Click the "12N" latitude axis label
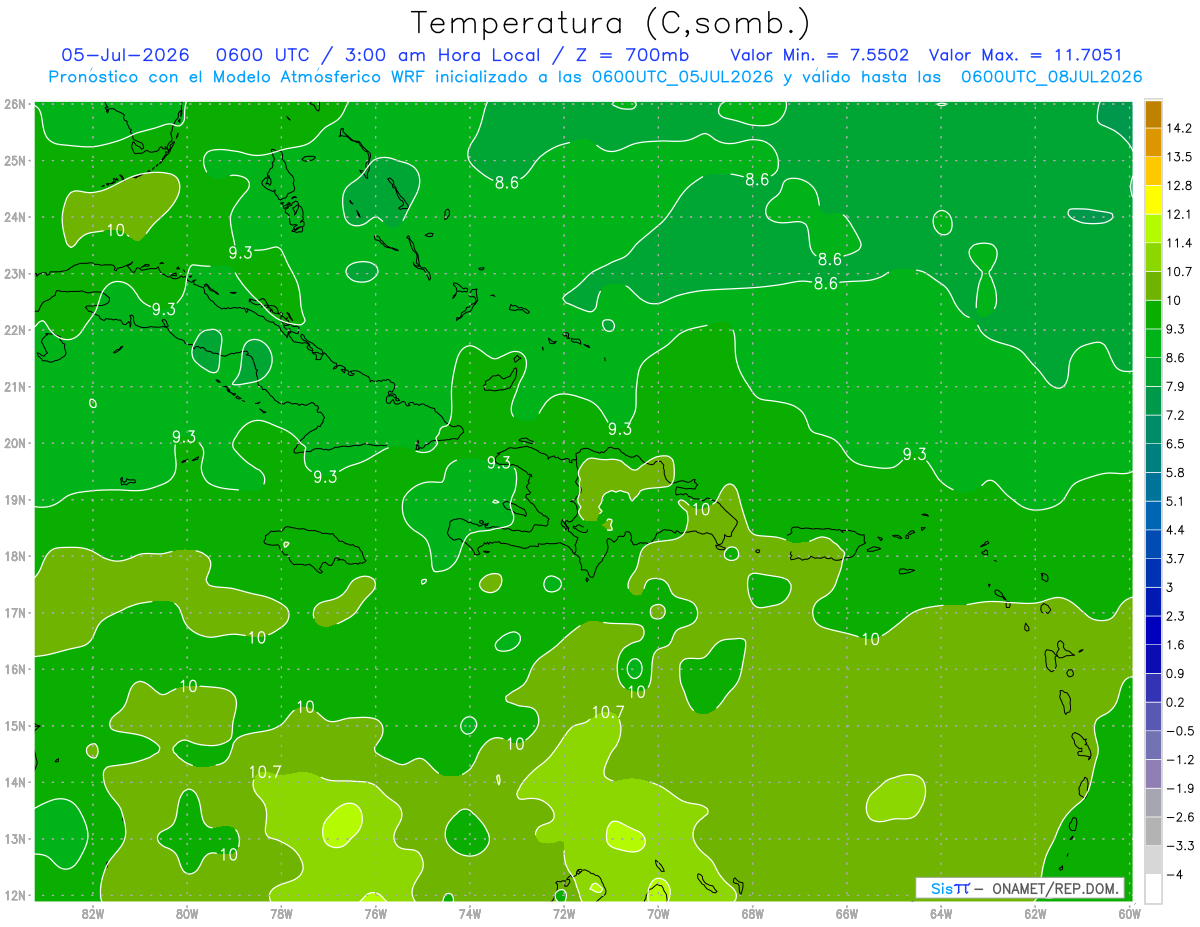 click(14, 895)
